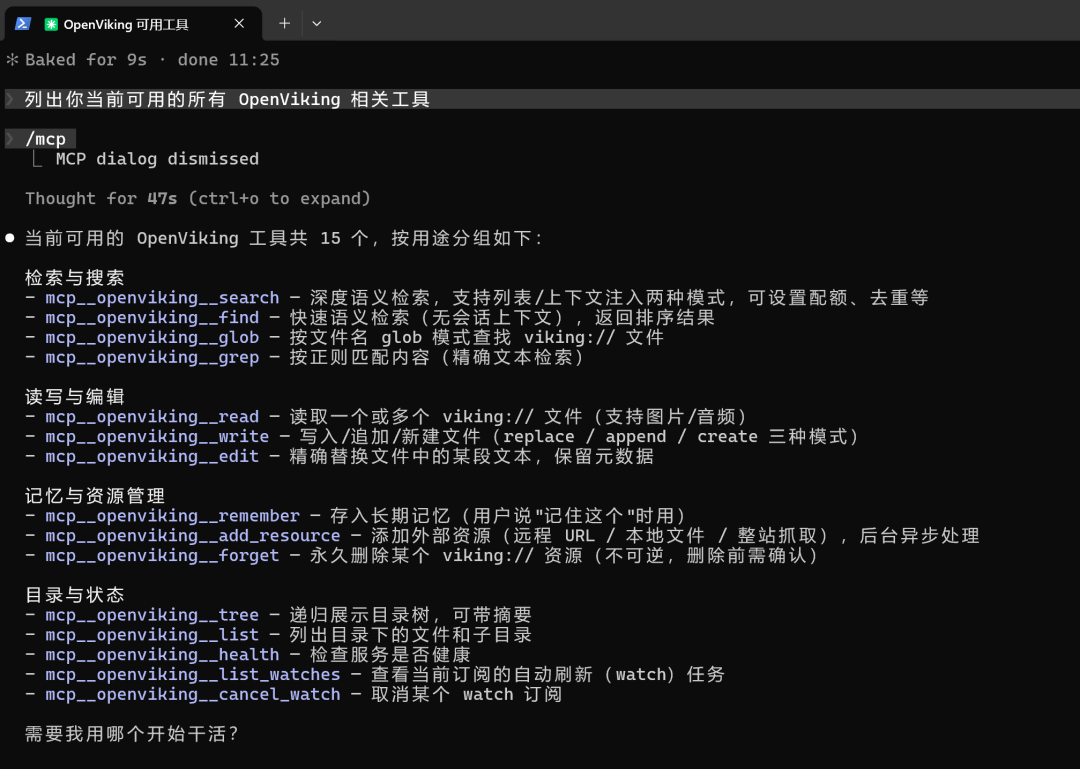Screen dimensions: 1080x769
Task: Click the /mcp command prompt line
Action: (x=45, y=139)
